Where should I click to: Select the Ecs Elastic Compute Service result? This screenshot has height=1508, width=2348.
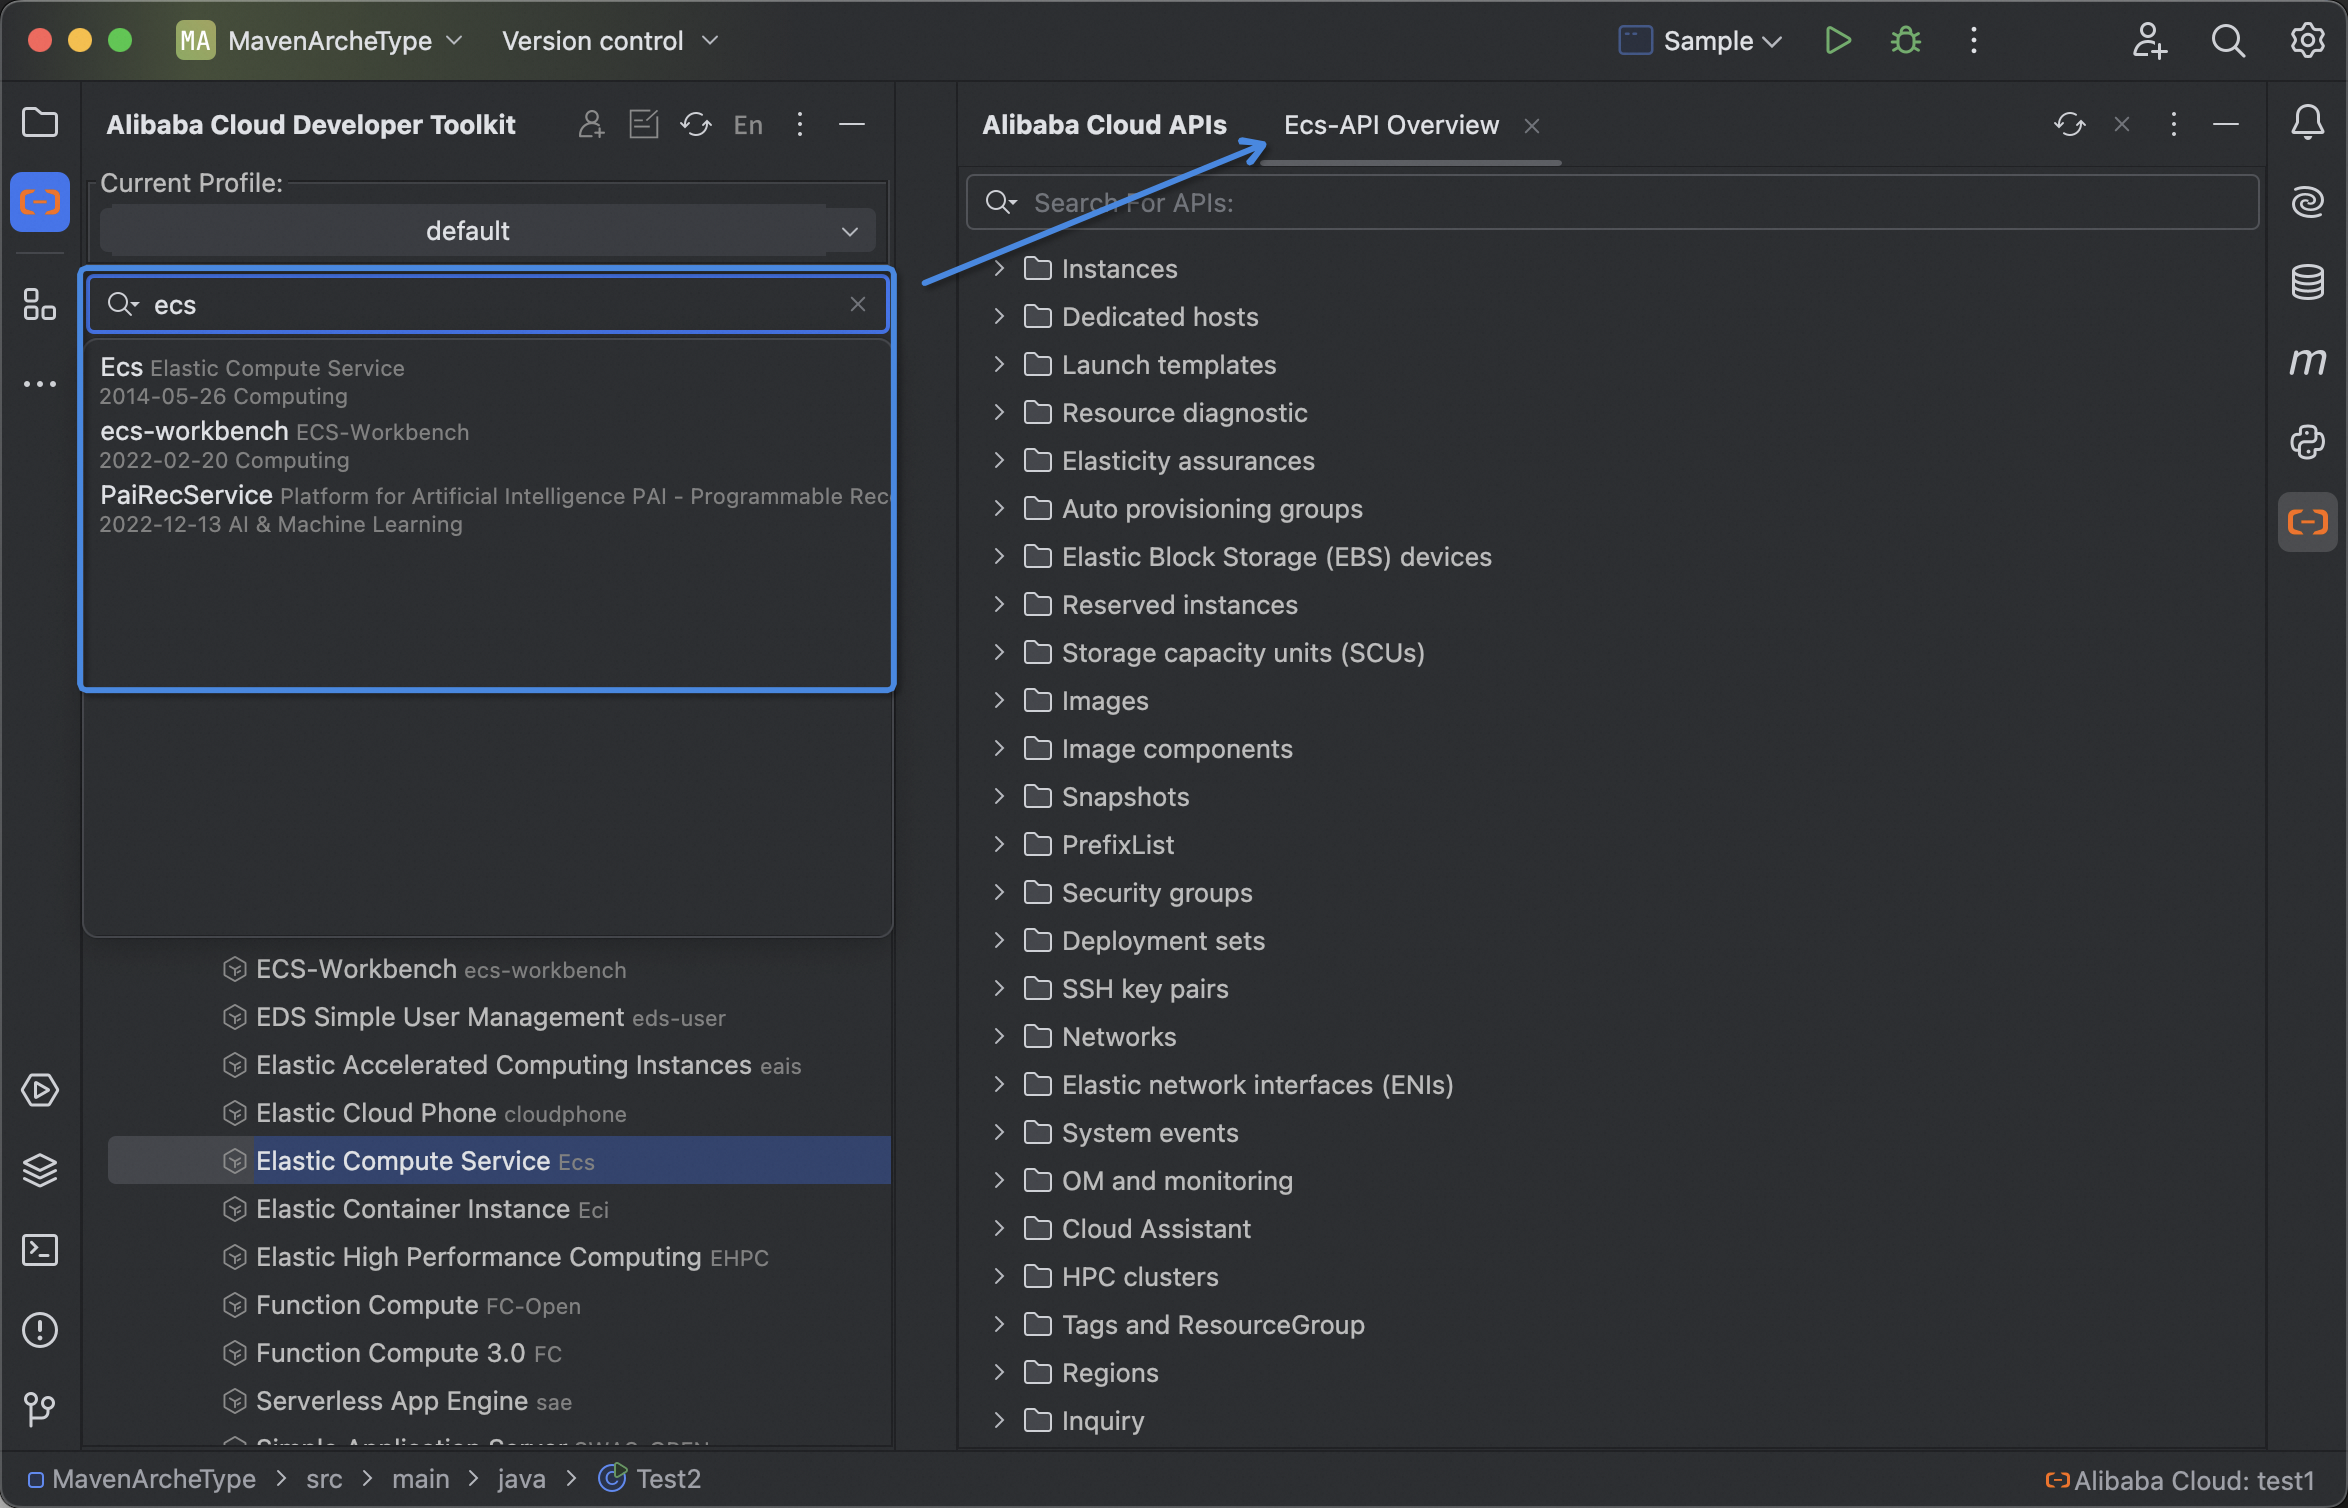pos(488,382)
